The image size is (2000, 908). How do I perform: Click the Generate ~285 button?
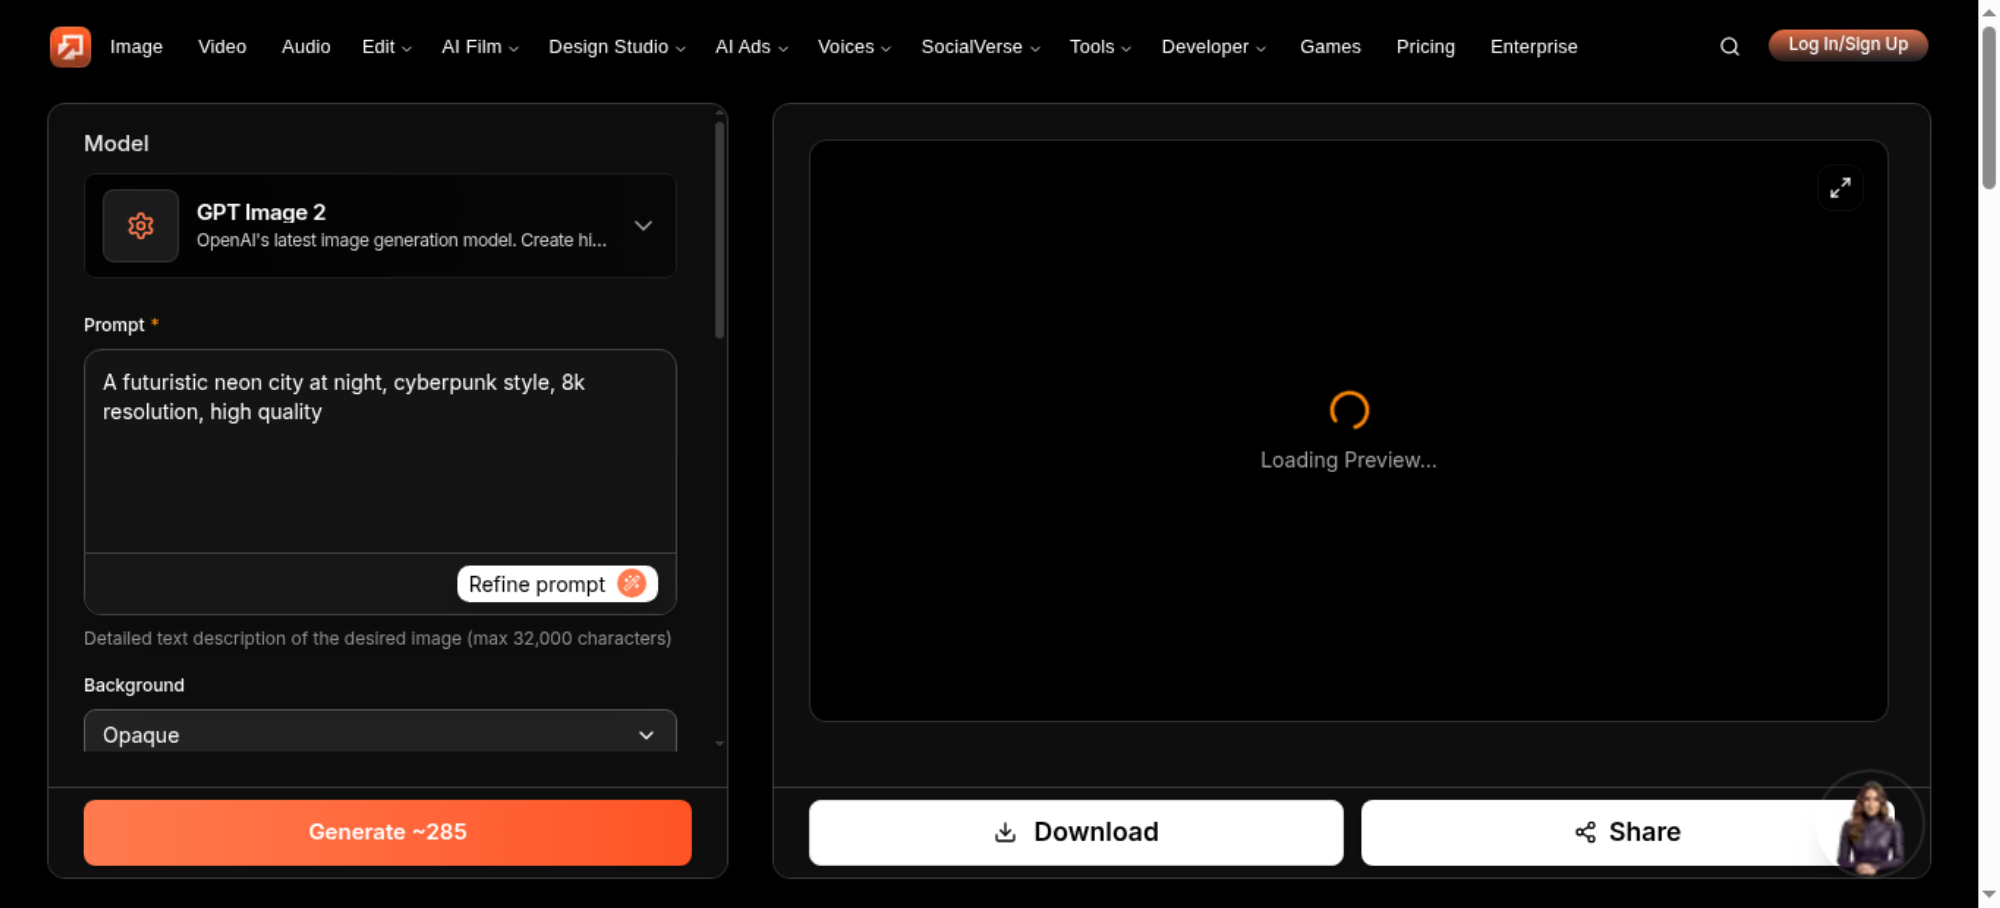click(x=388, y=832)
